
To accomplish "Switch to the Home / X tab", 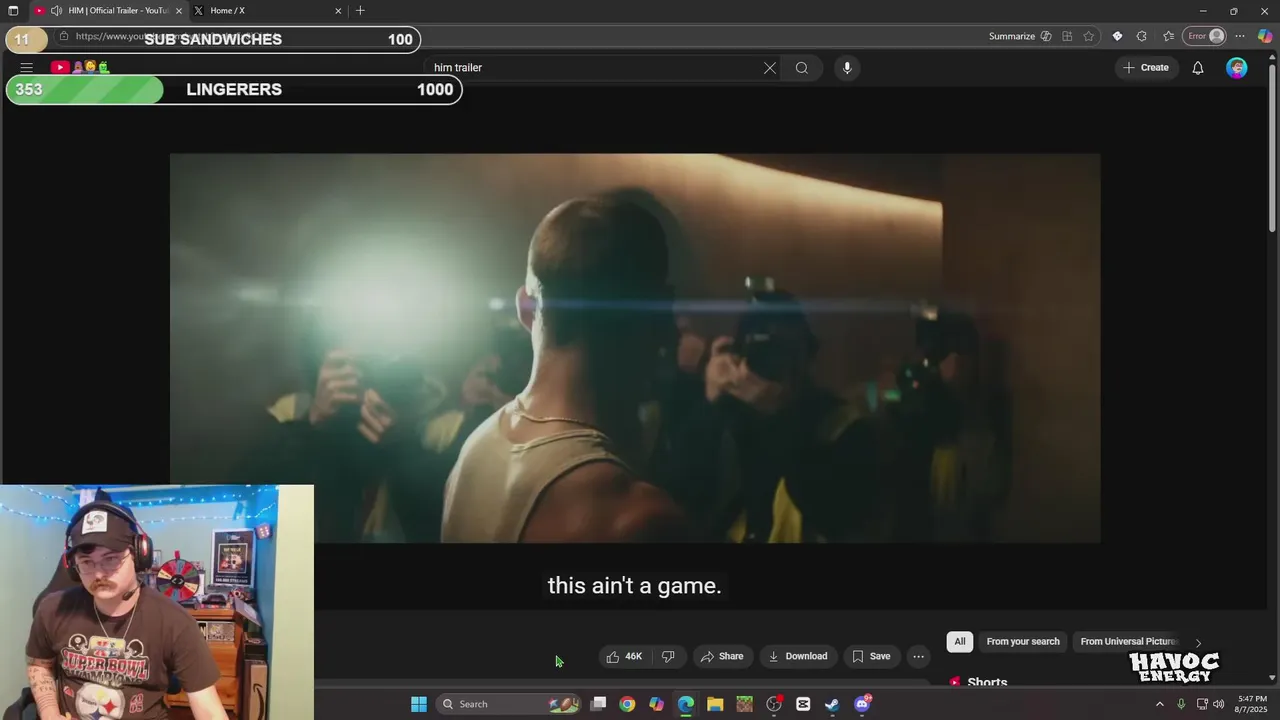I will pos(262,11).
